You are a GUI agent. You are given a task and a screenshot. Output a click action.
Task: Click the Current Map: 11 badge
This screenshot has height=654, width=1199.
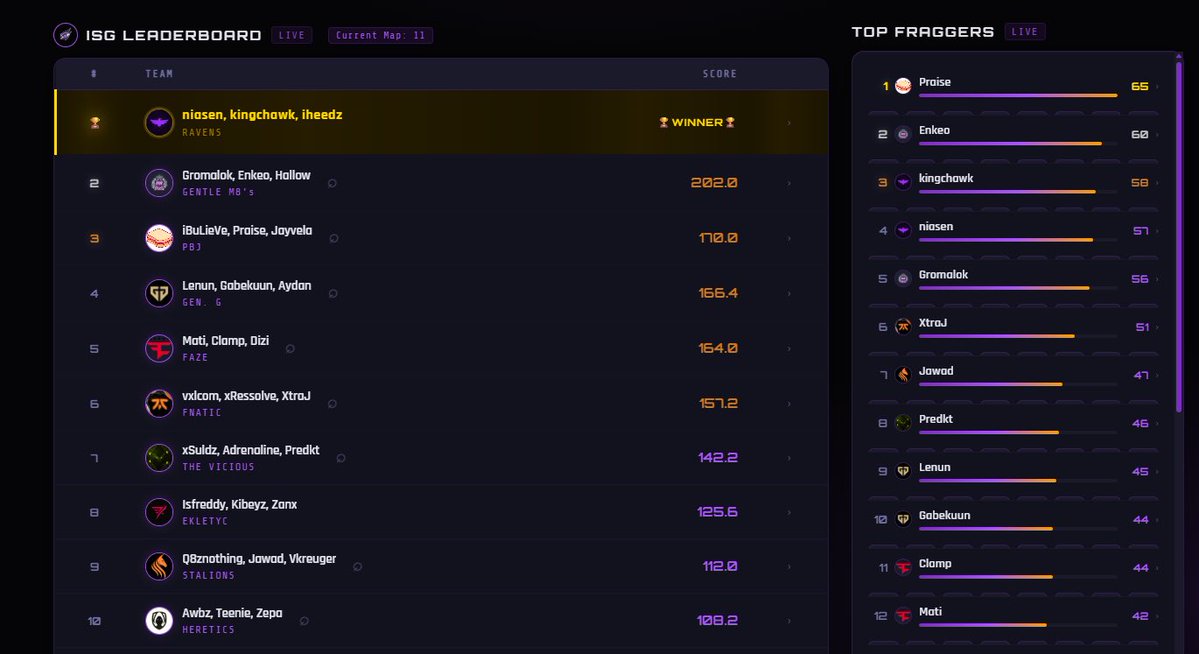click(380, 35)
